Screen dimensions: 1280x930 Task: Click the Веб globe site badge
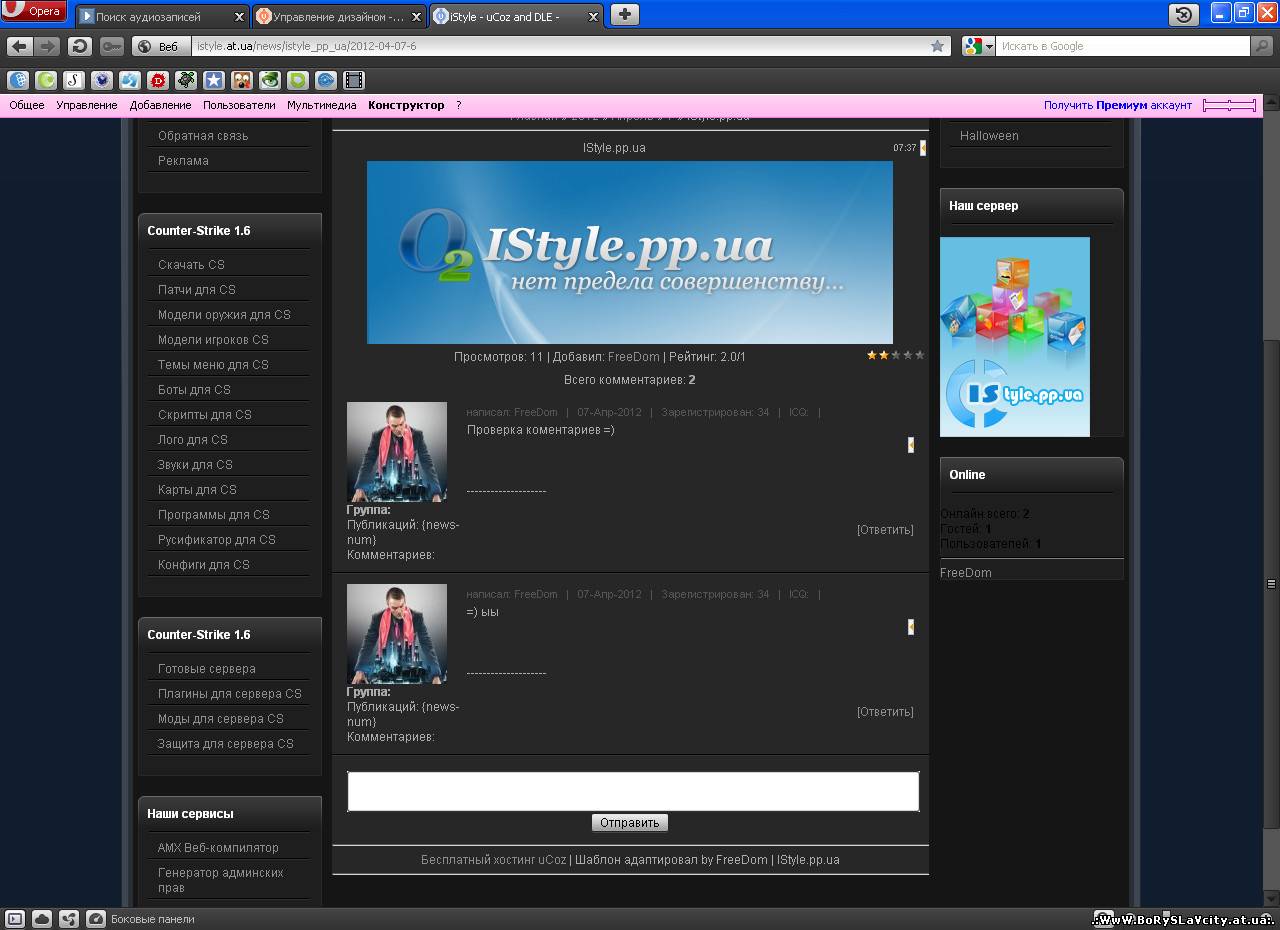[160, 46]
